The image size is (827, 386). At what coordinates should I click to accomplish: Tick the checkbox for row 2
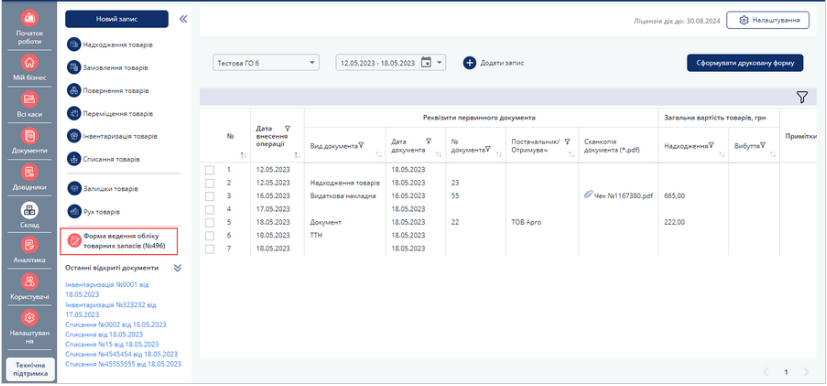point(209,183)
